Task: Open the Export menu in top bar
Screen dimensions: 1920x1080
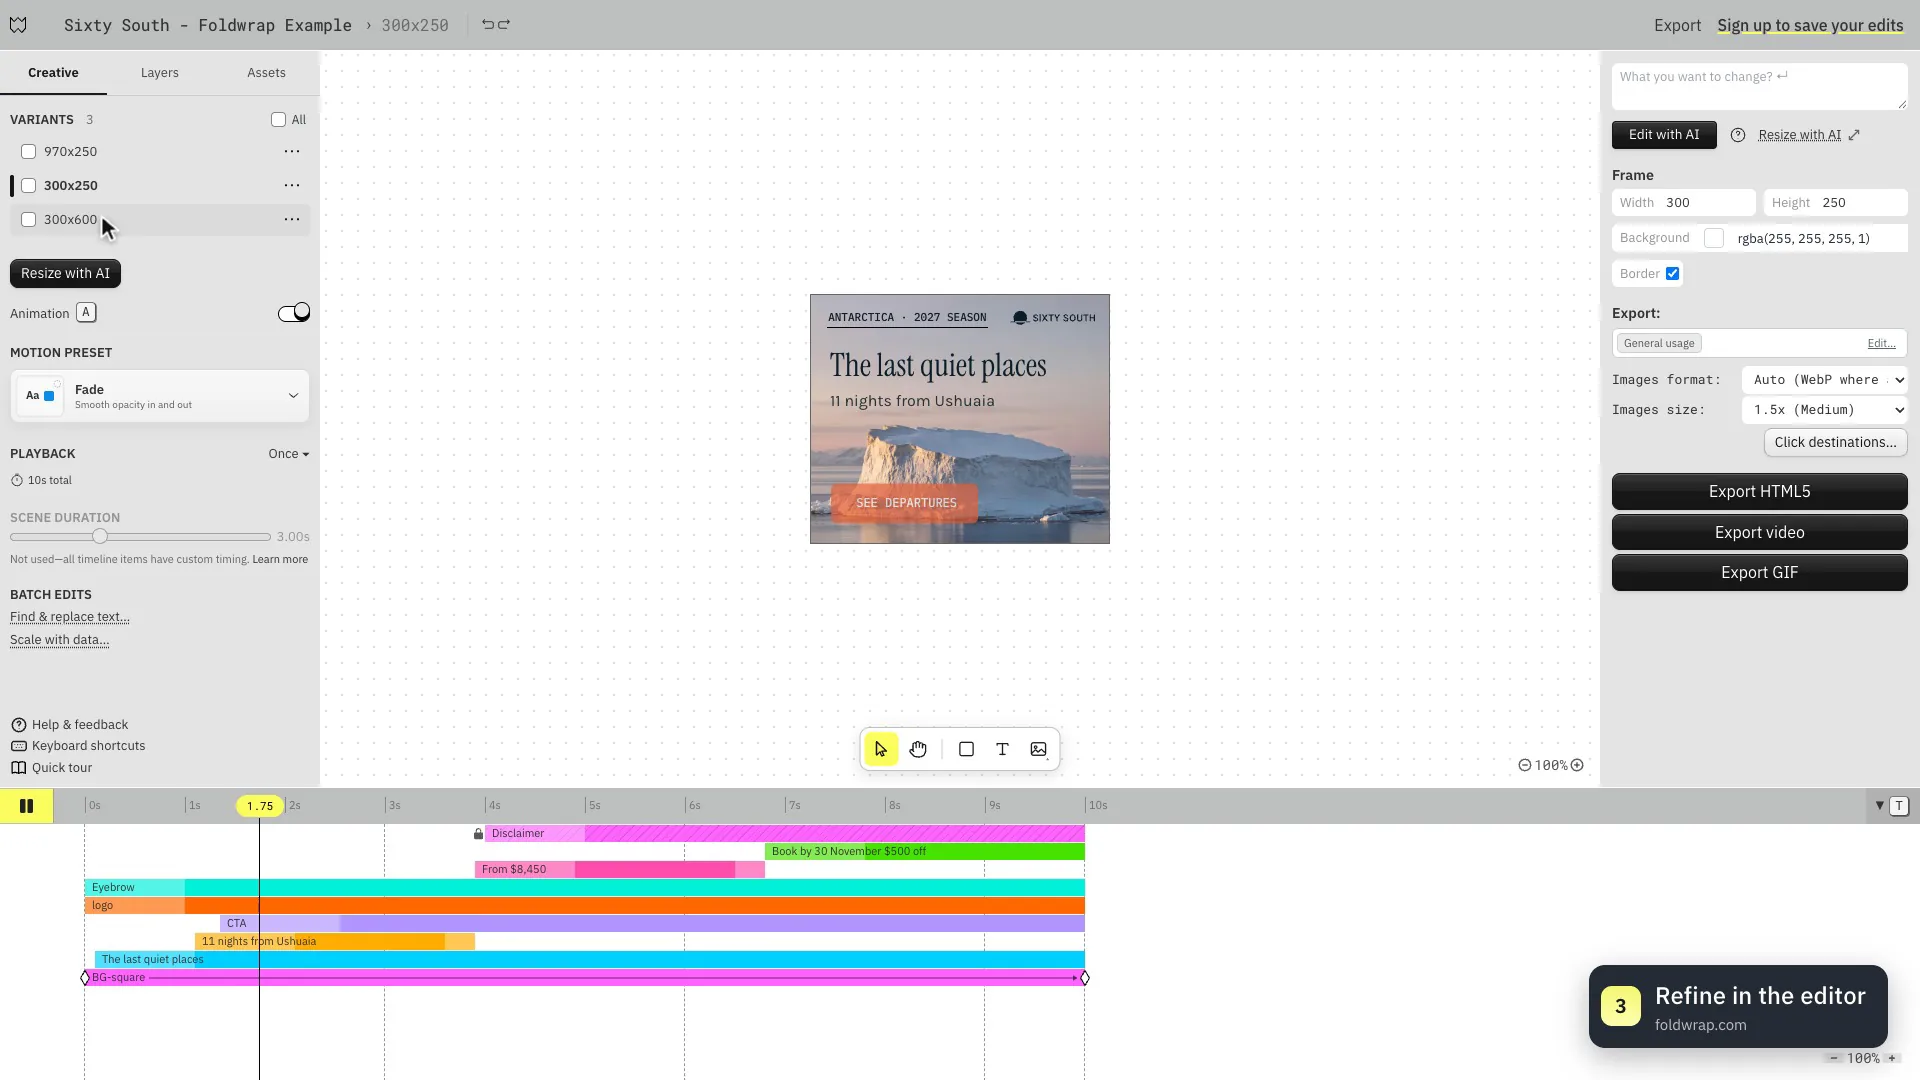Action: (x=1677, y=25)
